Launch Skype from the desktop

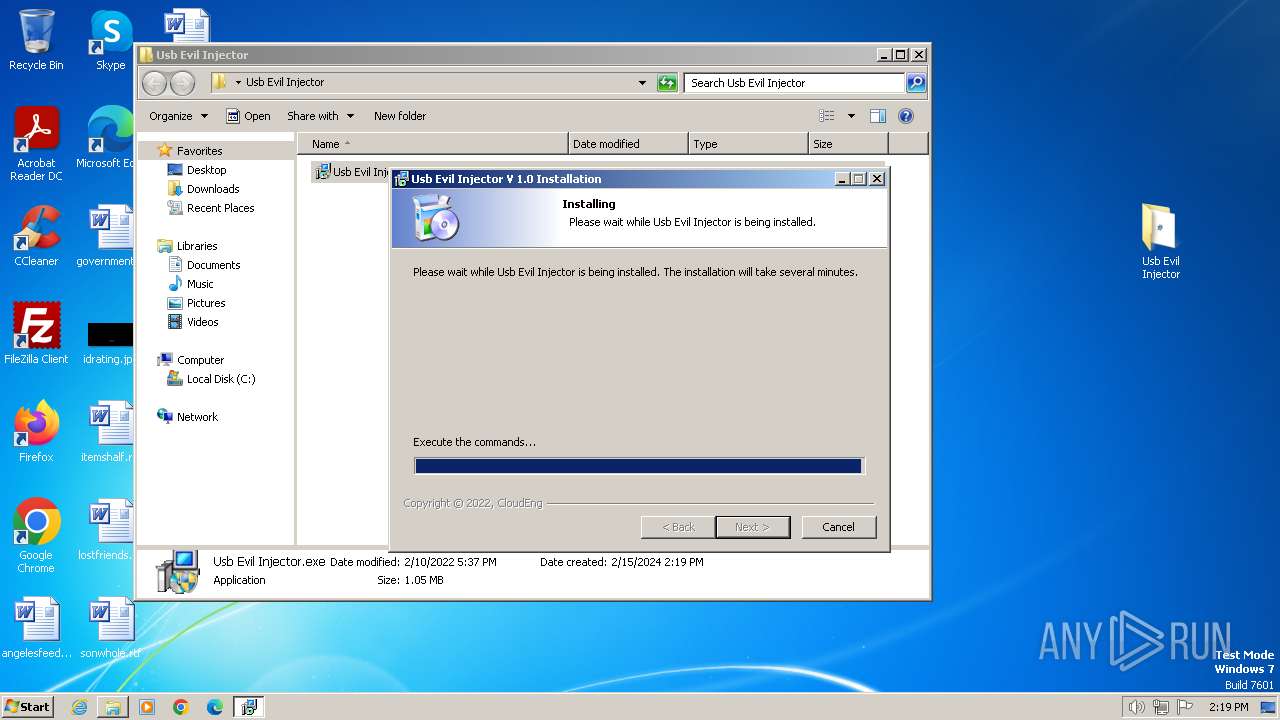(x=110, y=40)
